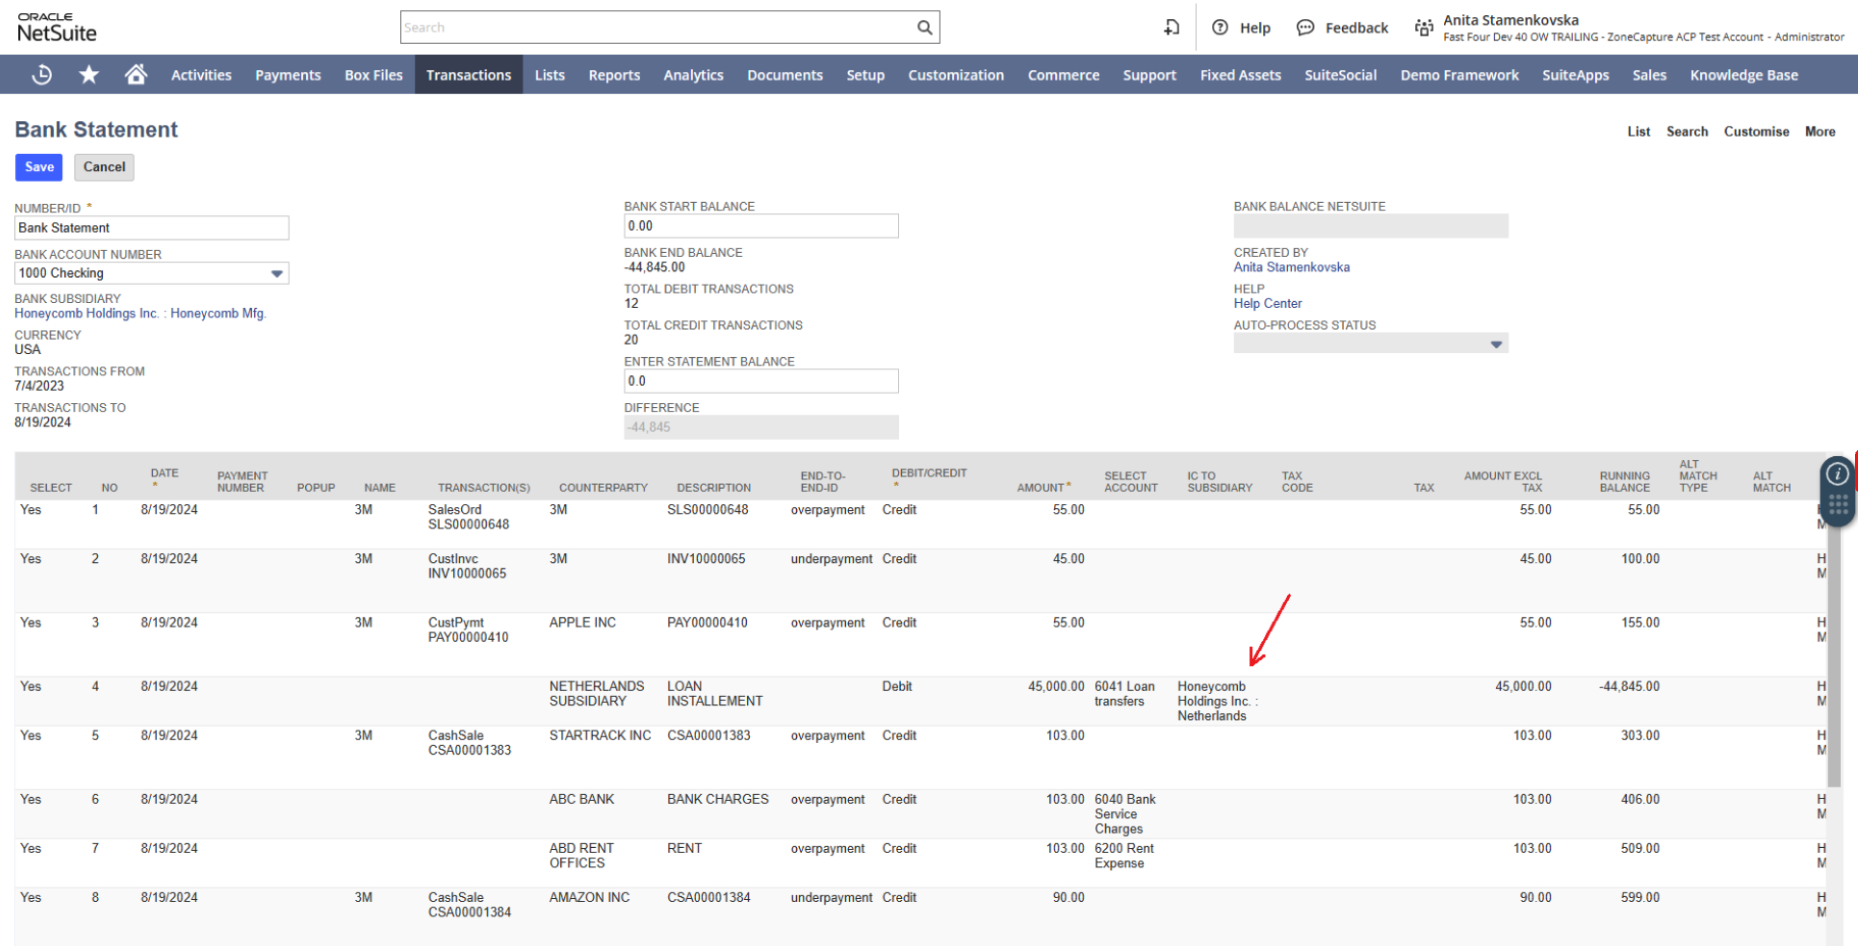Open the Documents menu
Viewport: 1858px width, 946px height.
[785, 75]
